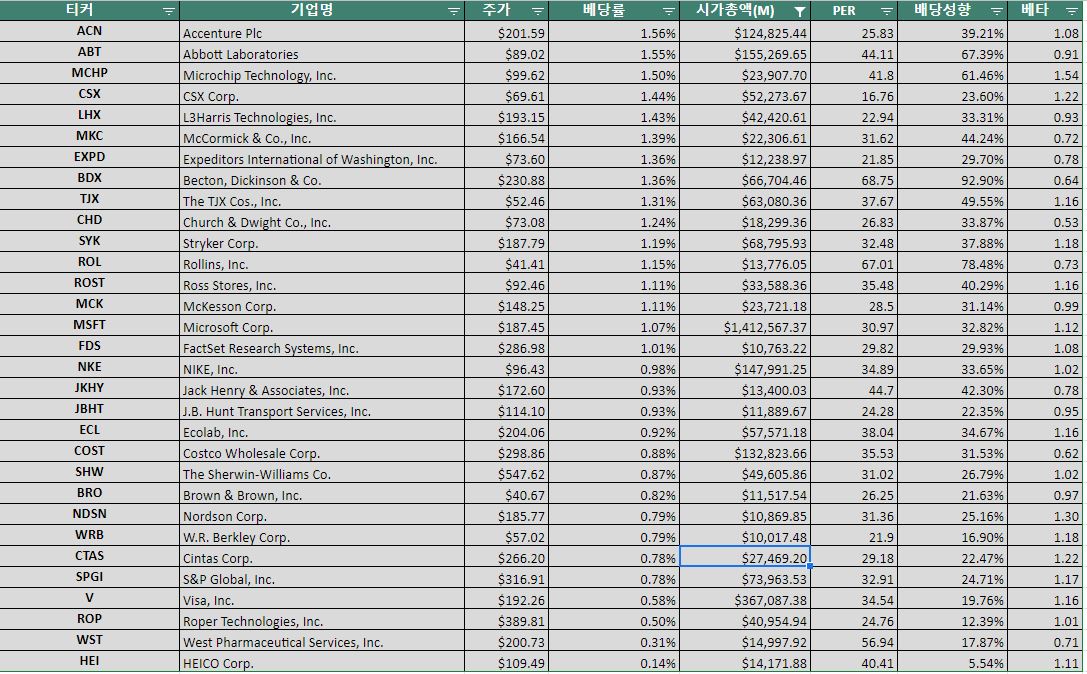Select the $286.98 stock price cell
The height and width of the screenshot is (674, 1087).
[507, 347]
